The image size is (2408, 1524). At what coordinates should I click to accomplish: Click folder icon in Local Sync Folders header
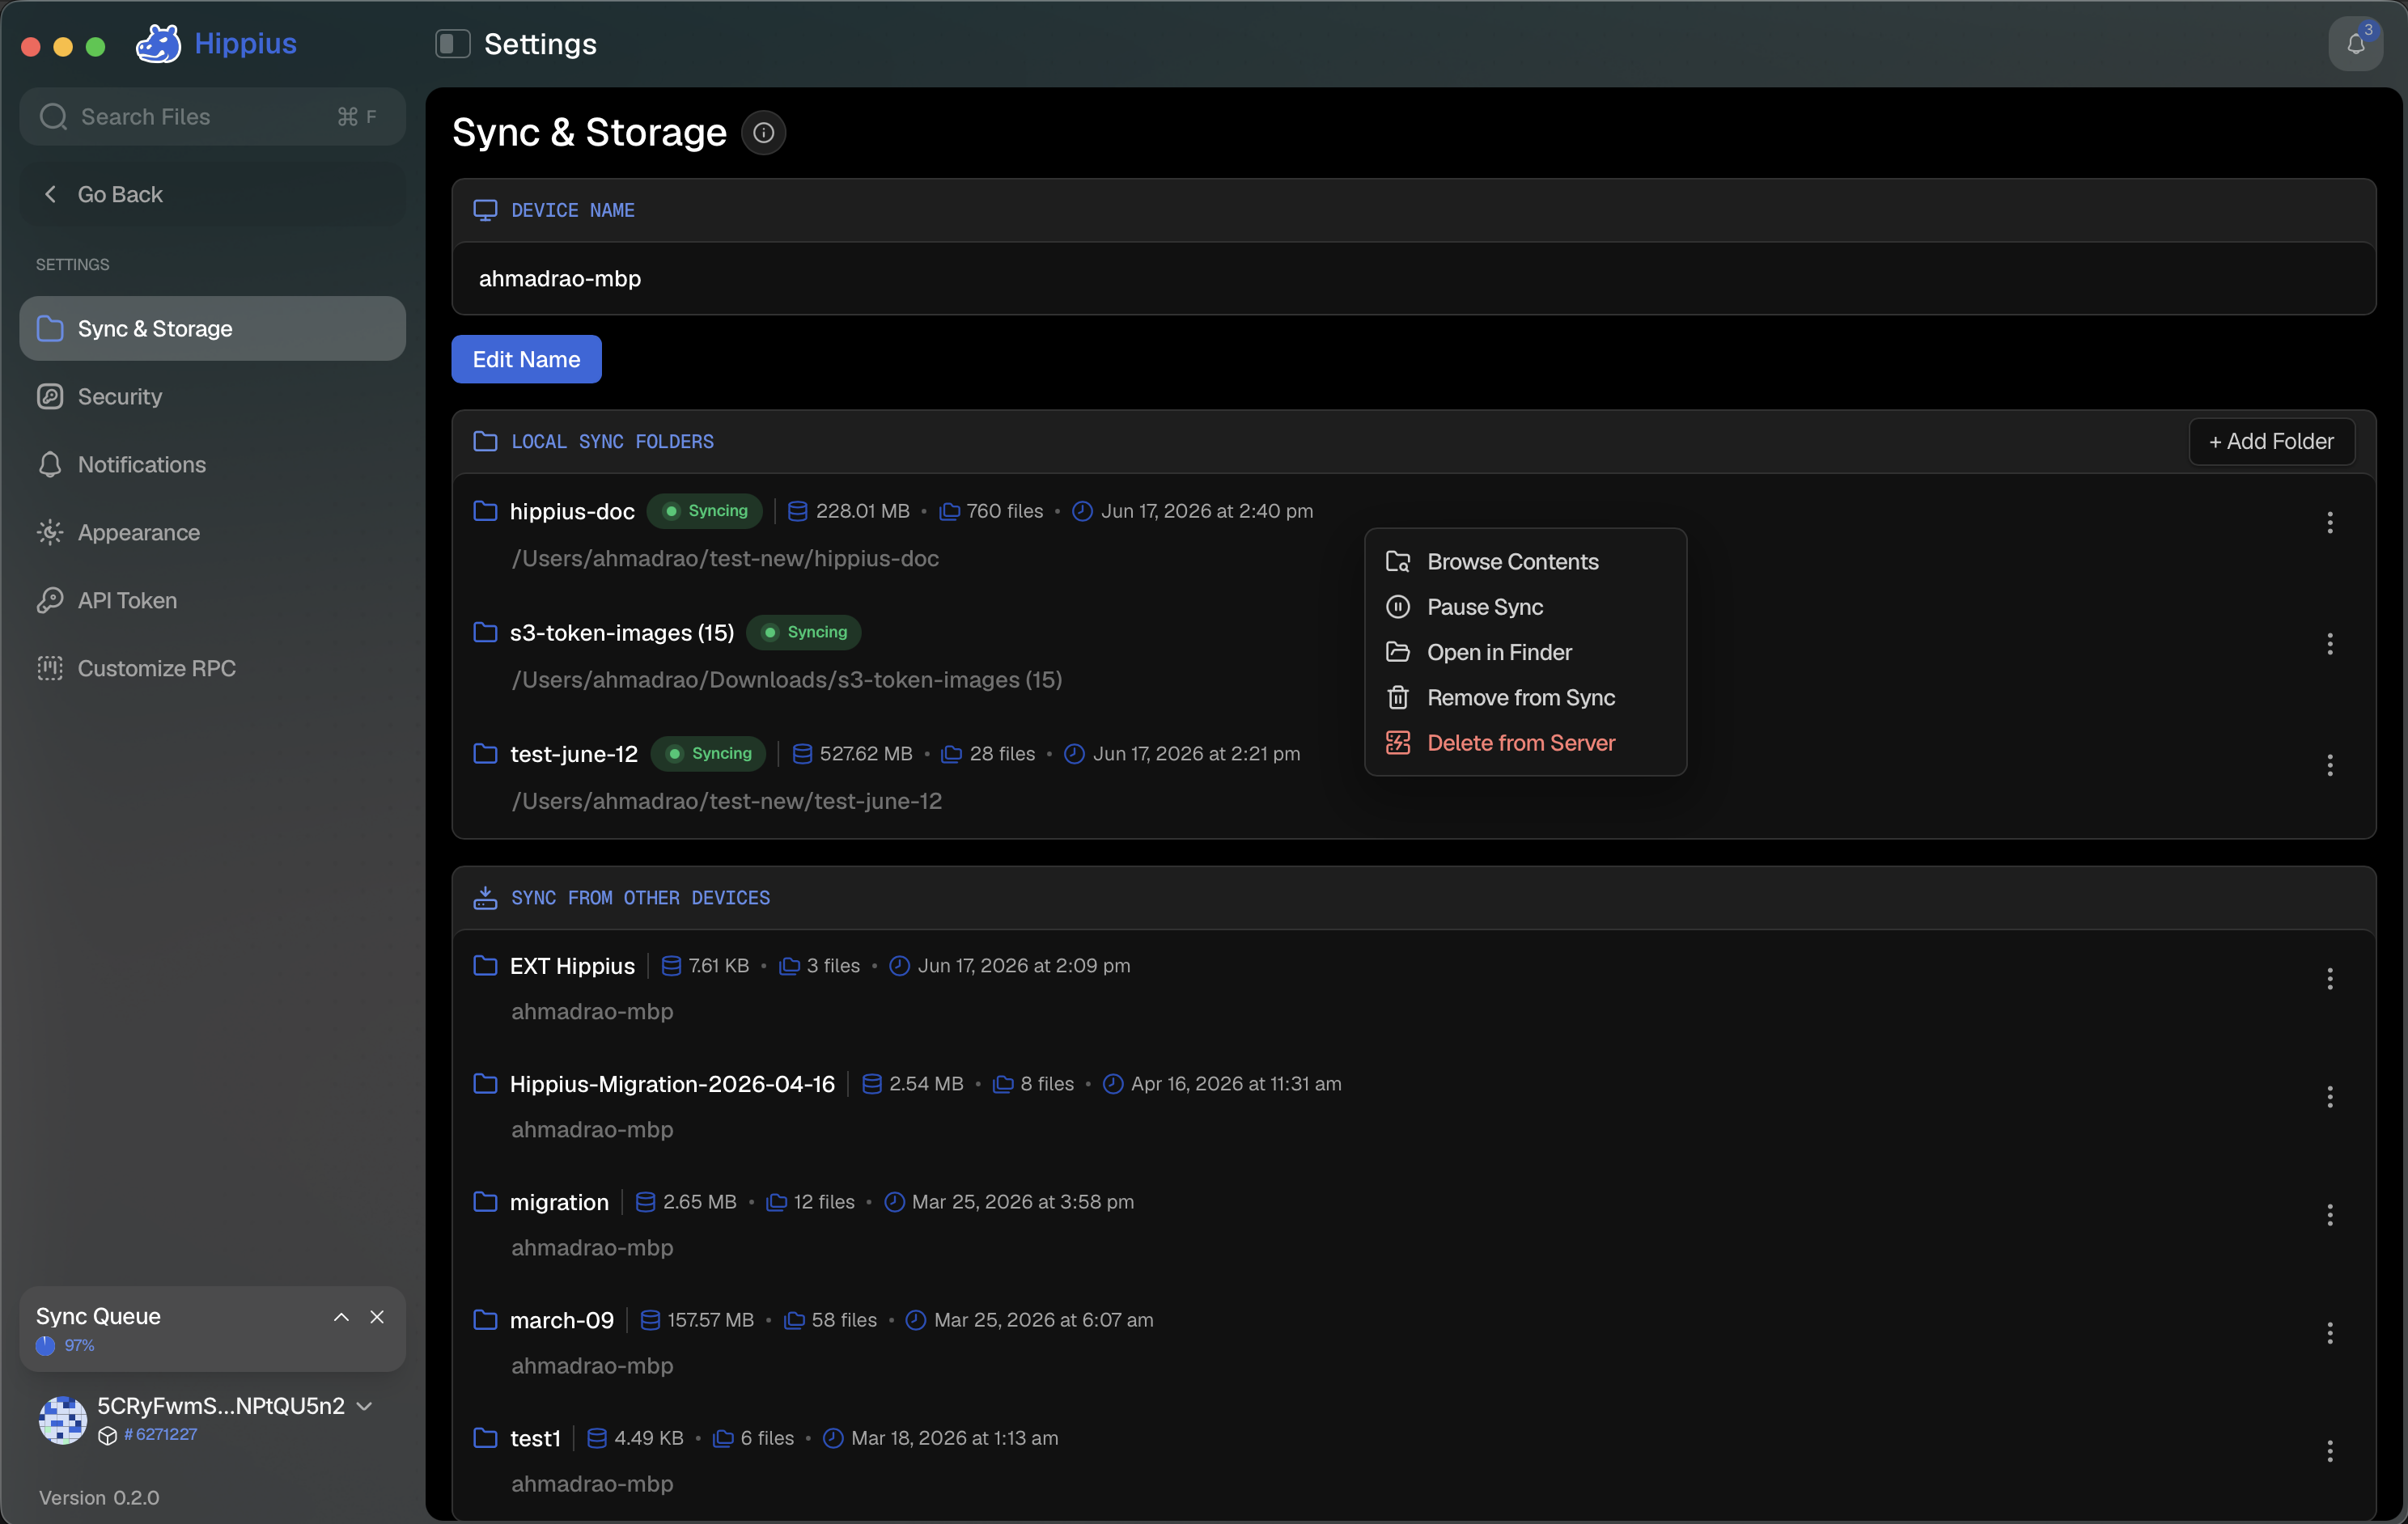[485, 441]
